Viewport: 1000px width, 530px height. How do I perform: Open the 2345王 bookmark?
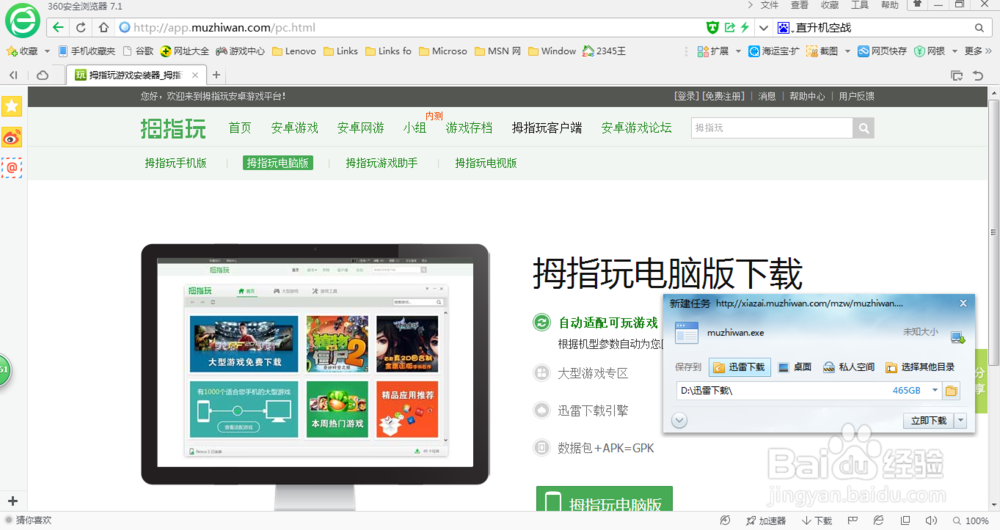coord(604,51)
